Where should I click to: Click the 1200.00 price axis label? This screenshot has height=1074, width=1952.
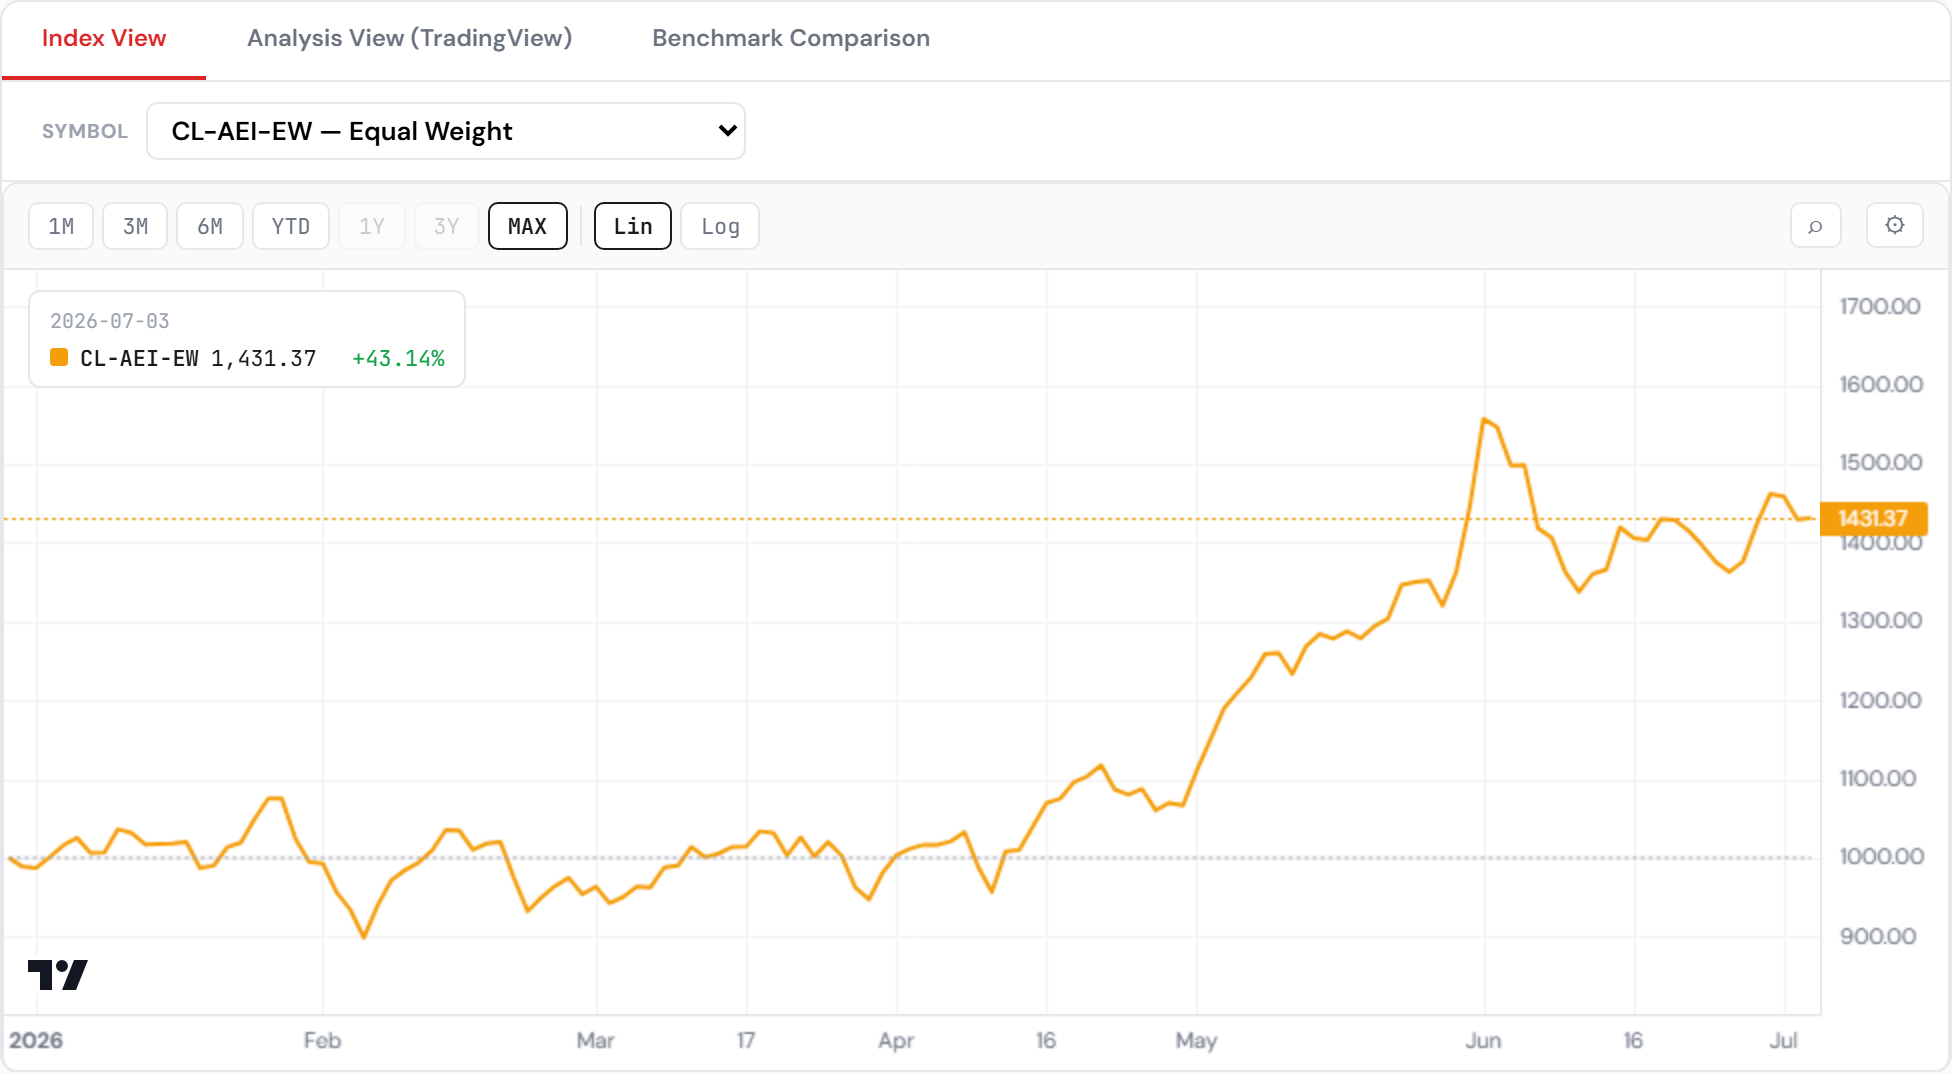[x=1880, y=700]
